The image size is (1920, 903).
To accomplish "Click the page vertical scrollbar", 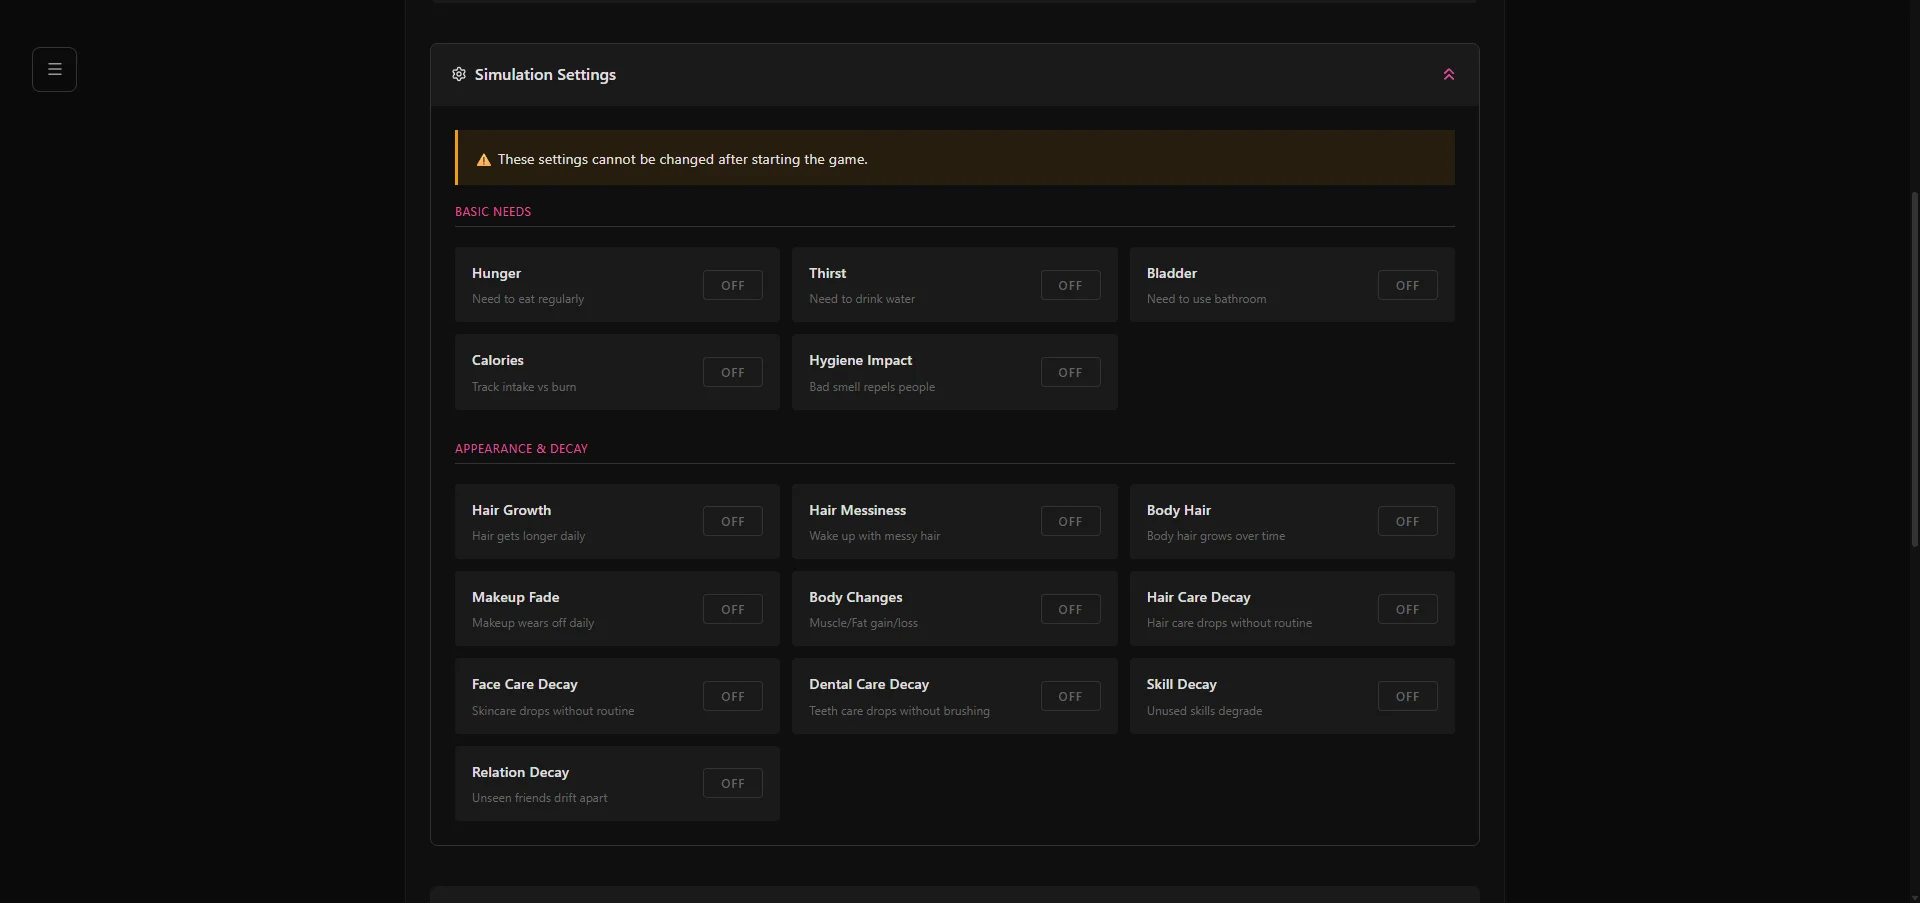I will [x=1914, y=370].
